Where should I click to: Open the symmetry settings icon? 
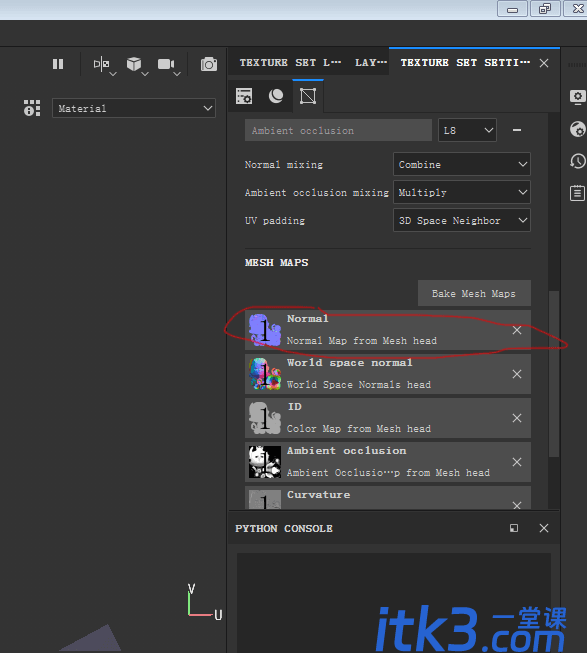point(102,64)
